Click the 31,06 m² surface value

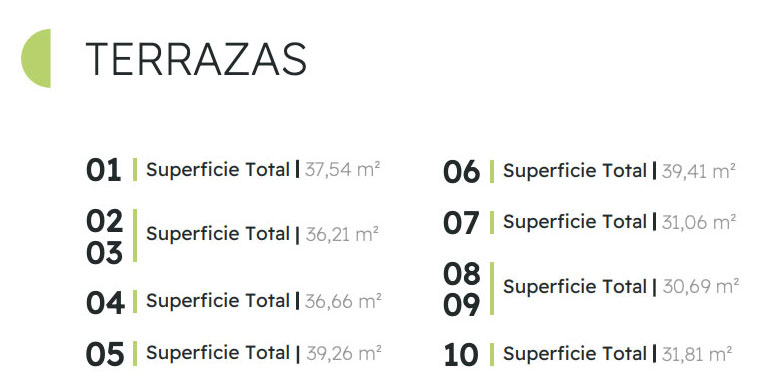tap(699, 222)
